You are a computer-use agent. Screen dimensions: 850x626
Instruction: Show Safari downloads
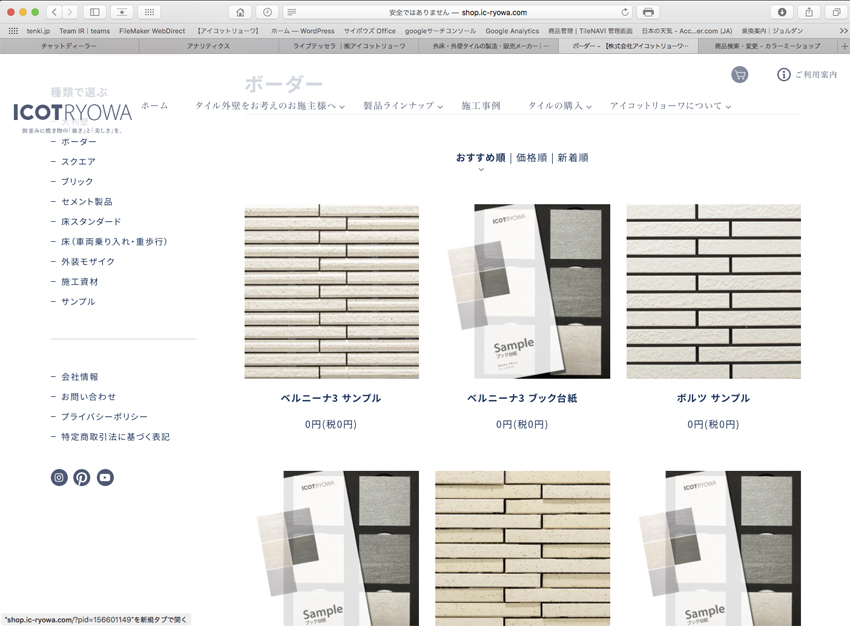pos(782,12)
